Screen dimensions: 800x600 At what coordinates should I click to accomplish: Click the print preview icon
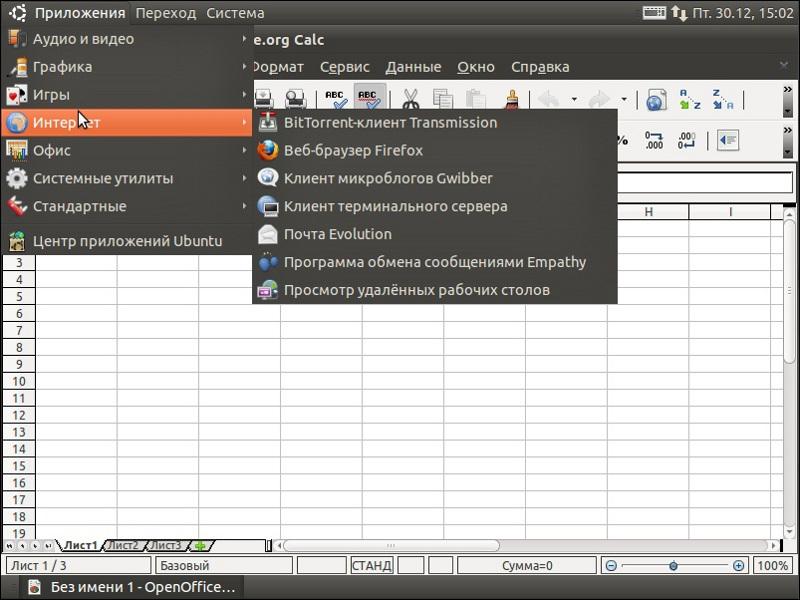[x=295, y=99]
